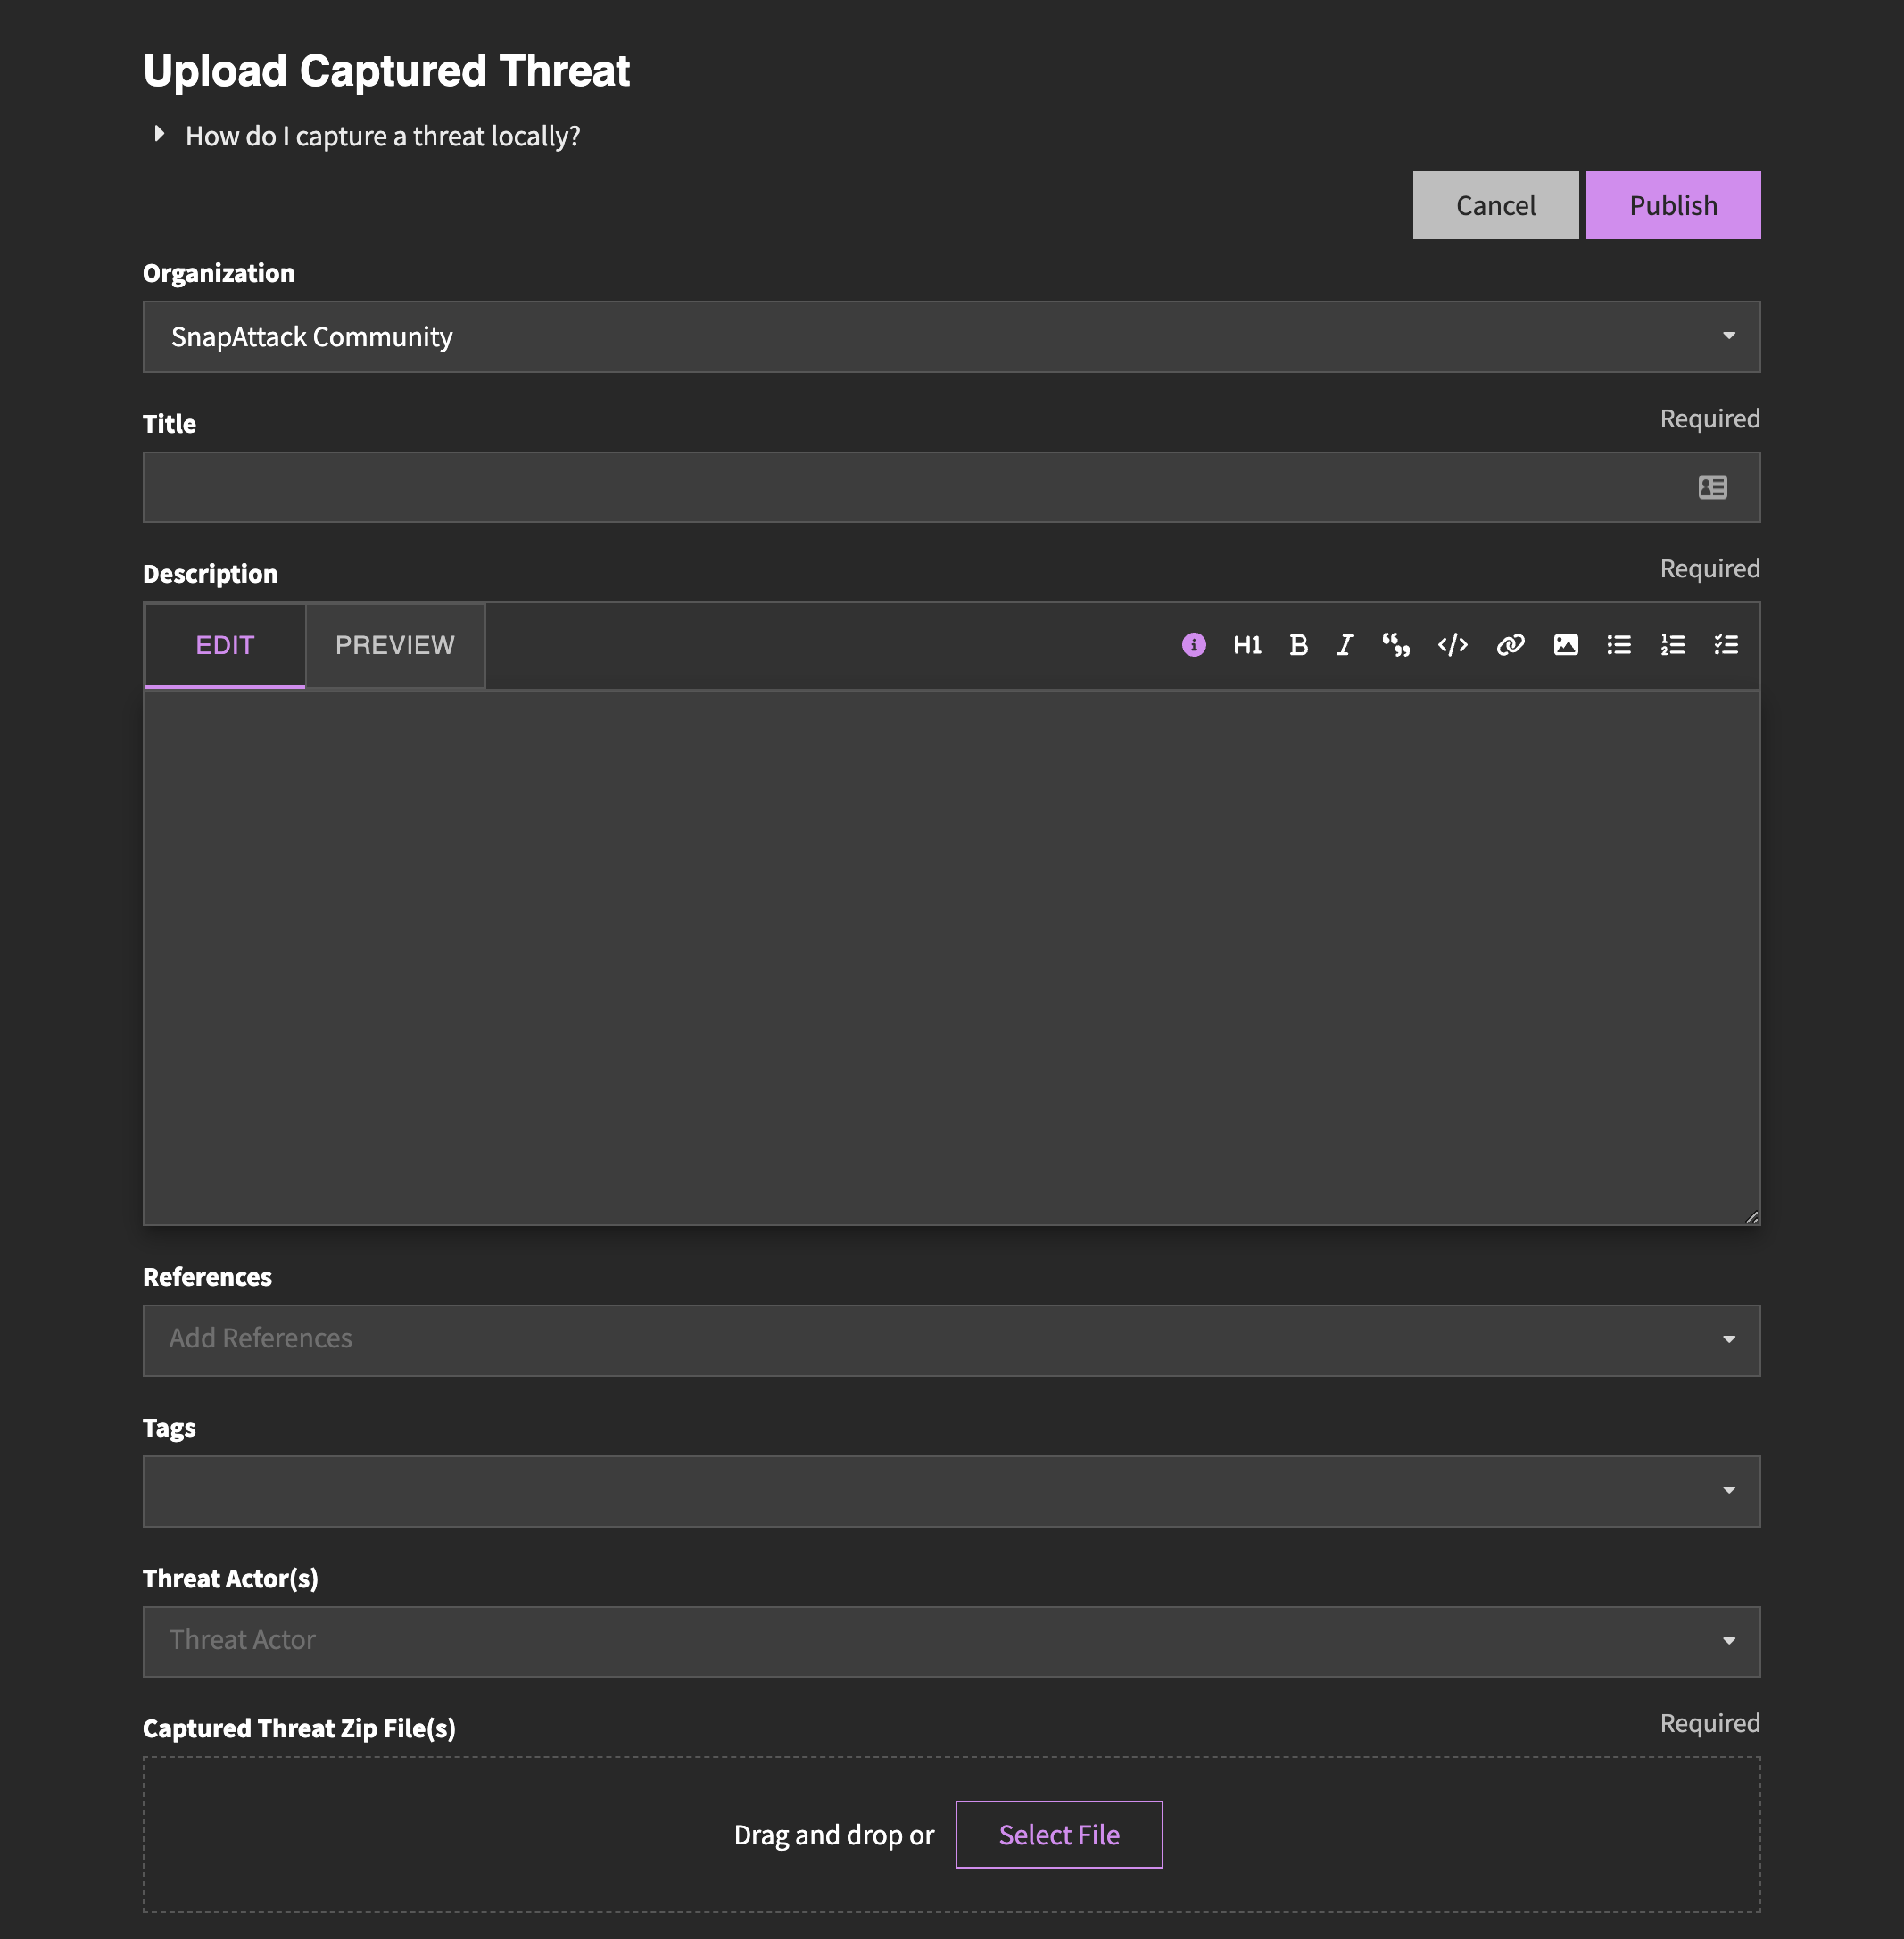Switch to the EDIT tab
1904x1939 pixels.
click(x=225, y=645)
